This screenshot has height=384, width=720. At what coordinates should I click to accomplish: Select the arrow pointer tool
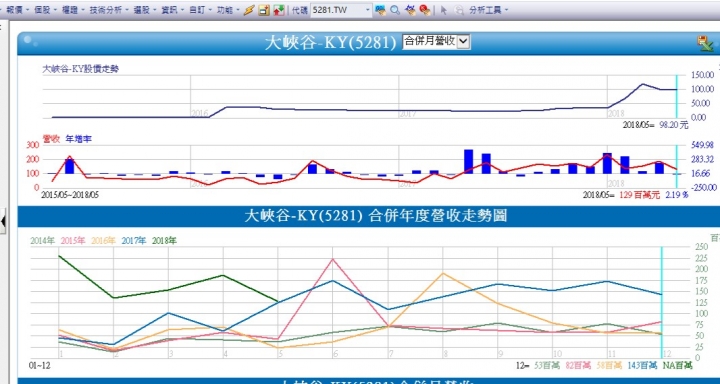(x=444, y=10)
